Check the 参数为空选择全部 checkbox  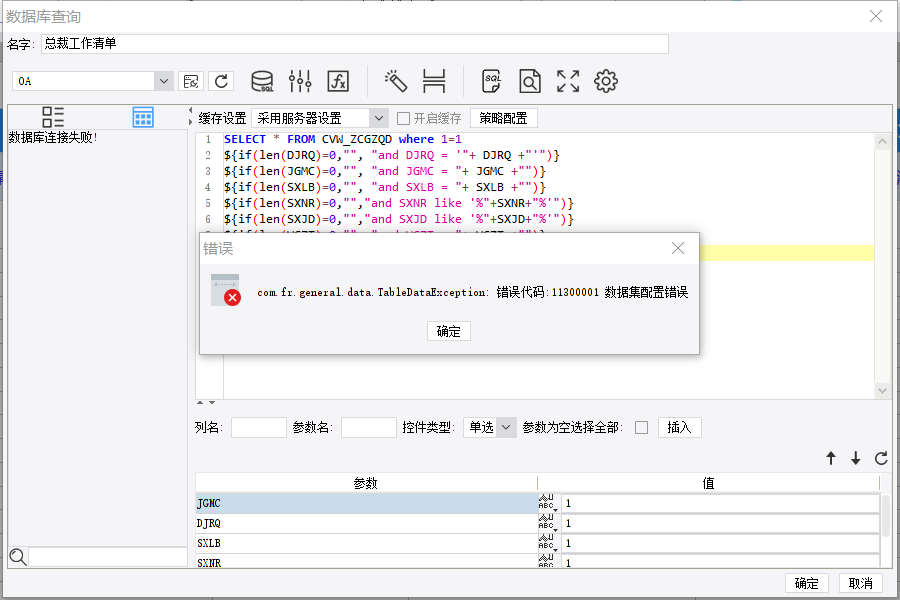641,427
